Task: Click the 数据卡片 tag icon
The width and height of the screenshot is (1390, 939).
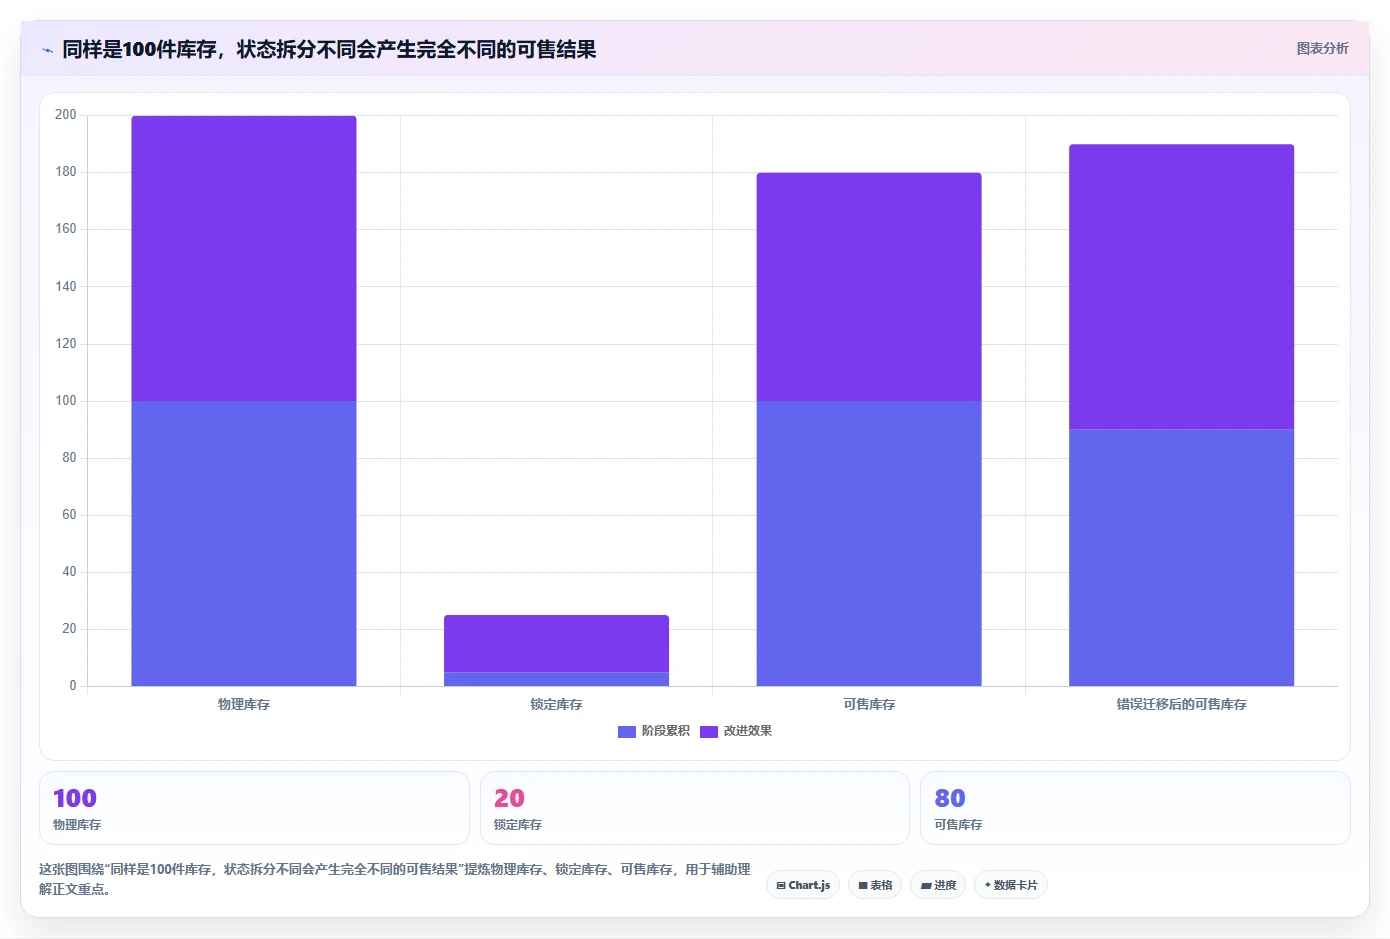Action: [988, 885]
